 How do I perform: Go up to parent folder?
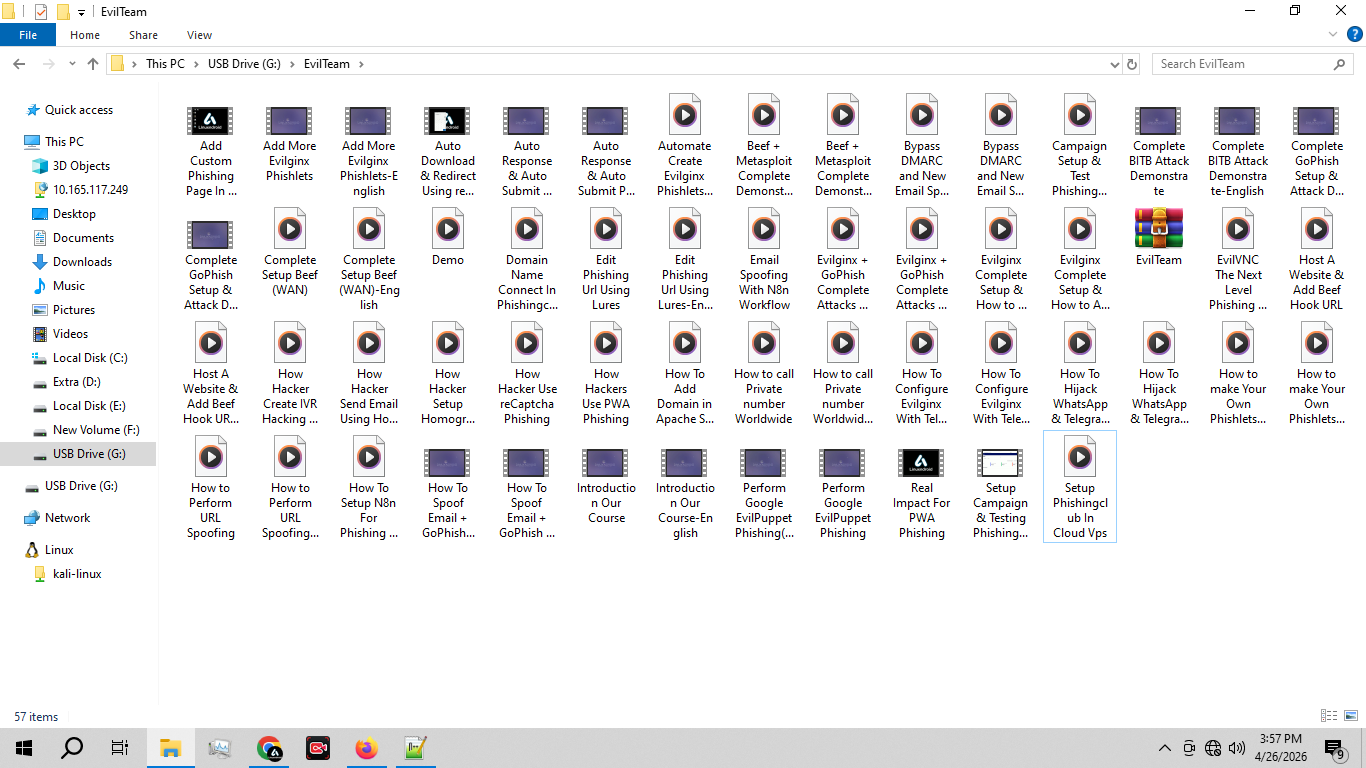(93, 64)
